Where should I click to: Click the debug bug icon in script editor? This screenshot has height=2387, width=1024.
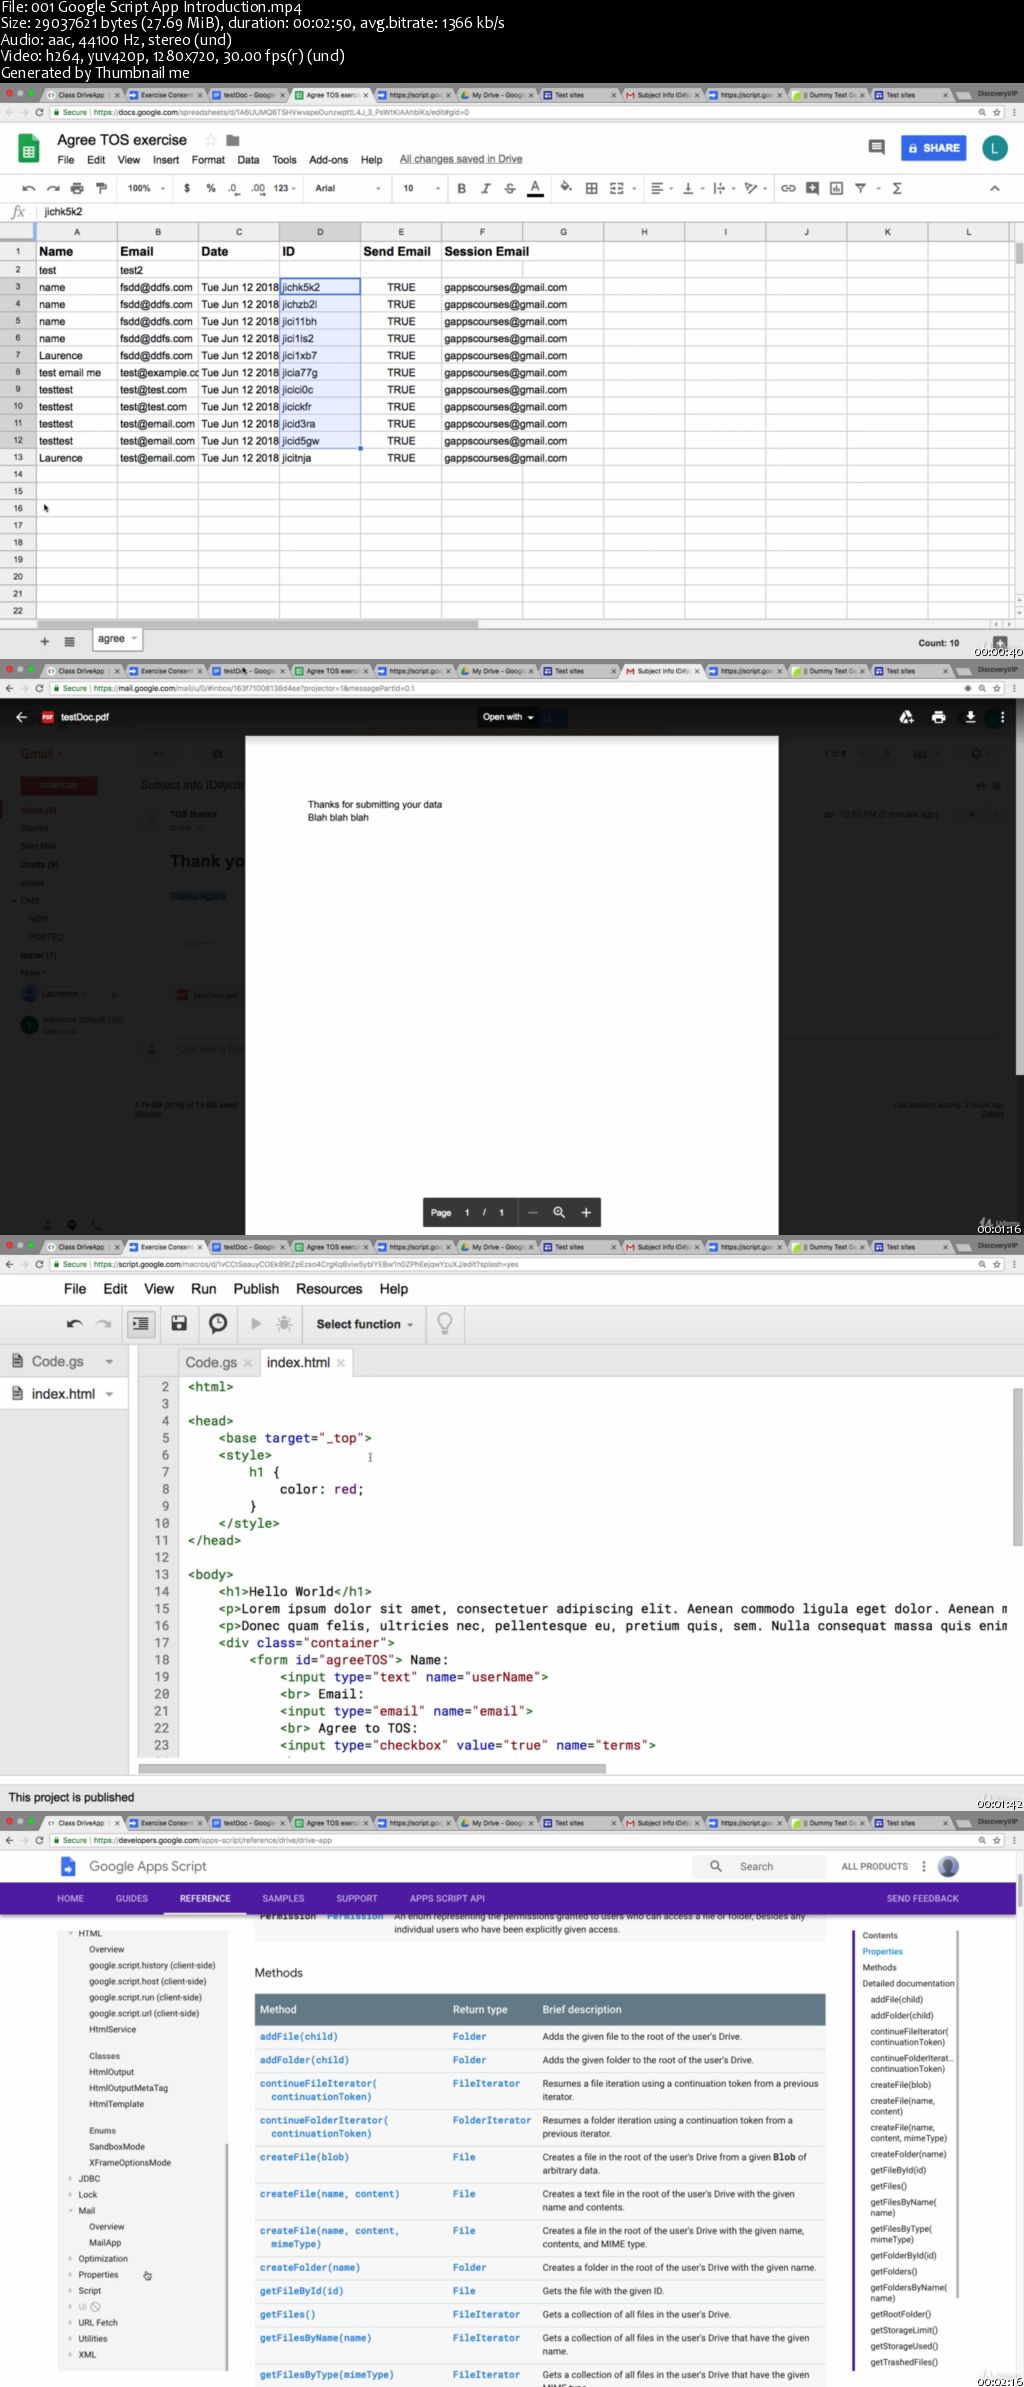tap(284, 1323)
